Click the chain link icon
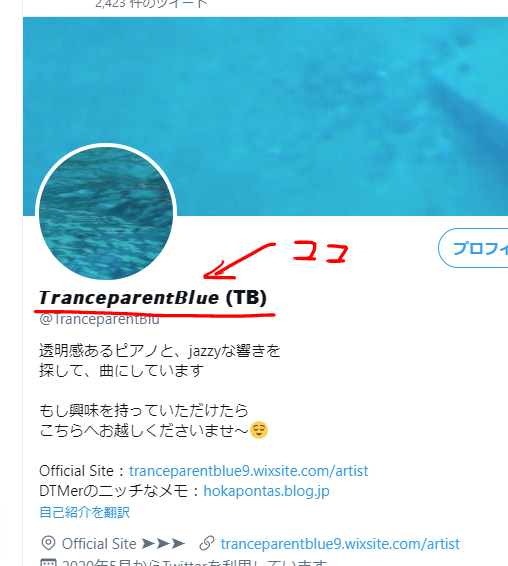The image size is (508, 566). [x=207, y=543]
